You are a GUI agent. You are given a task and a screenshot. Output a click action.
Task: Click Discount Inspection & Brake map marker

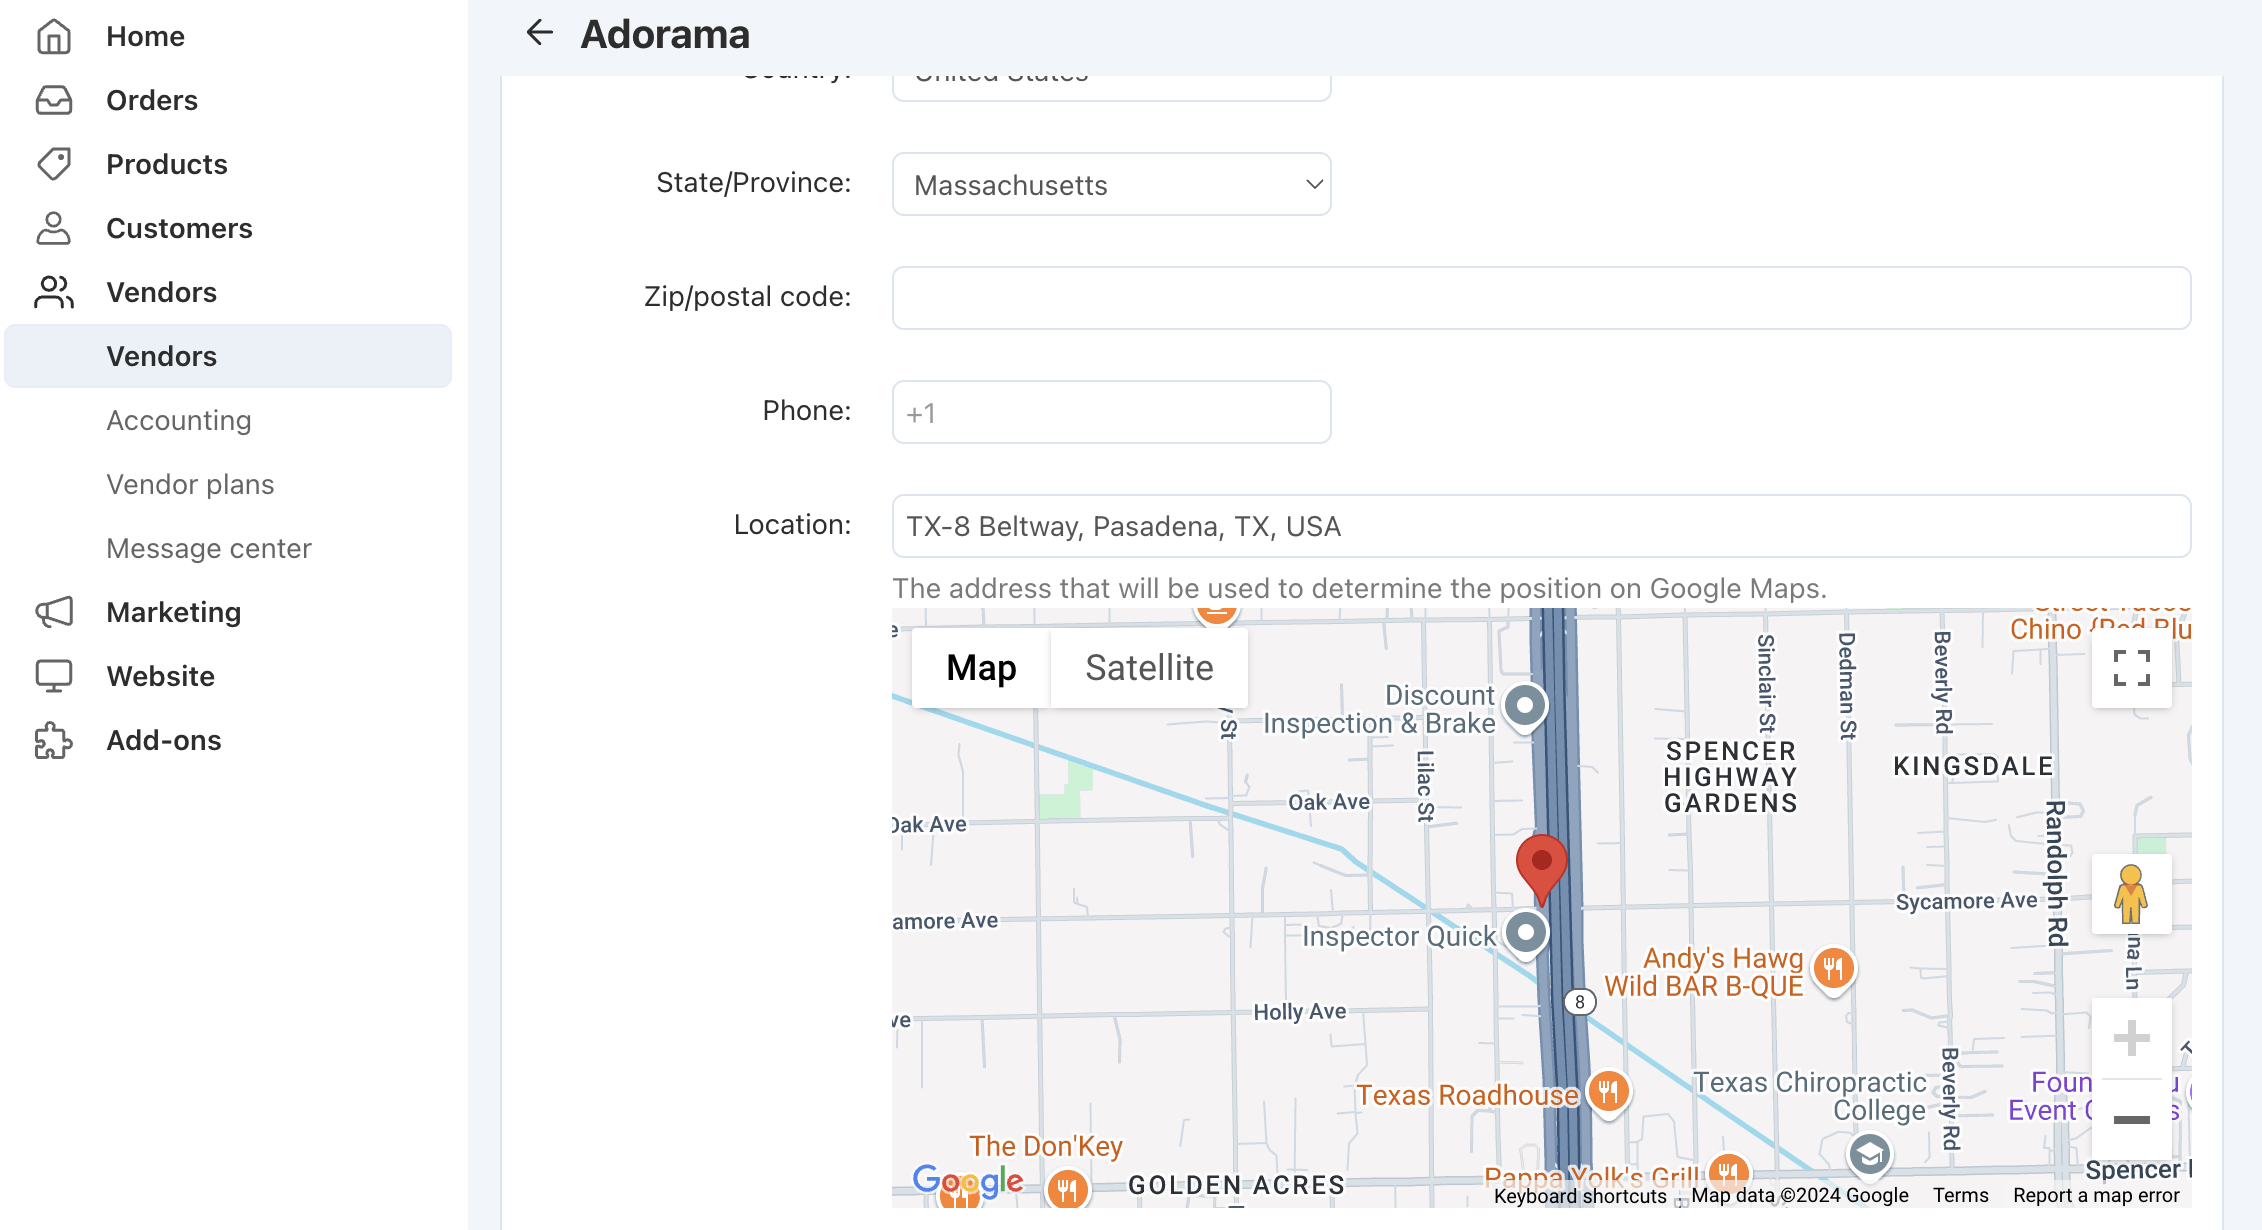pyautogui.click(x=1525, y=708)
